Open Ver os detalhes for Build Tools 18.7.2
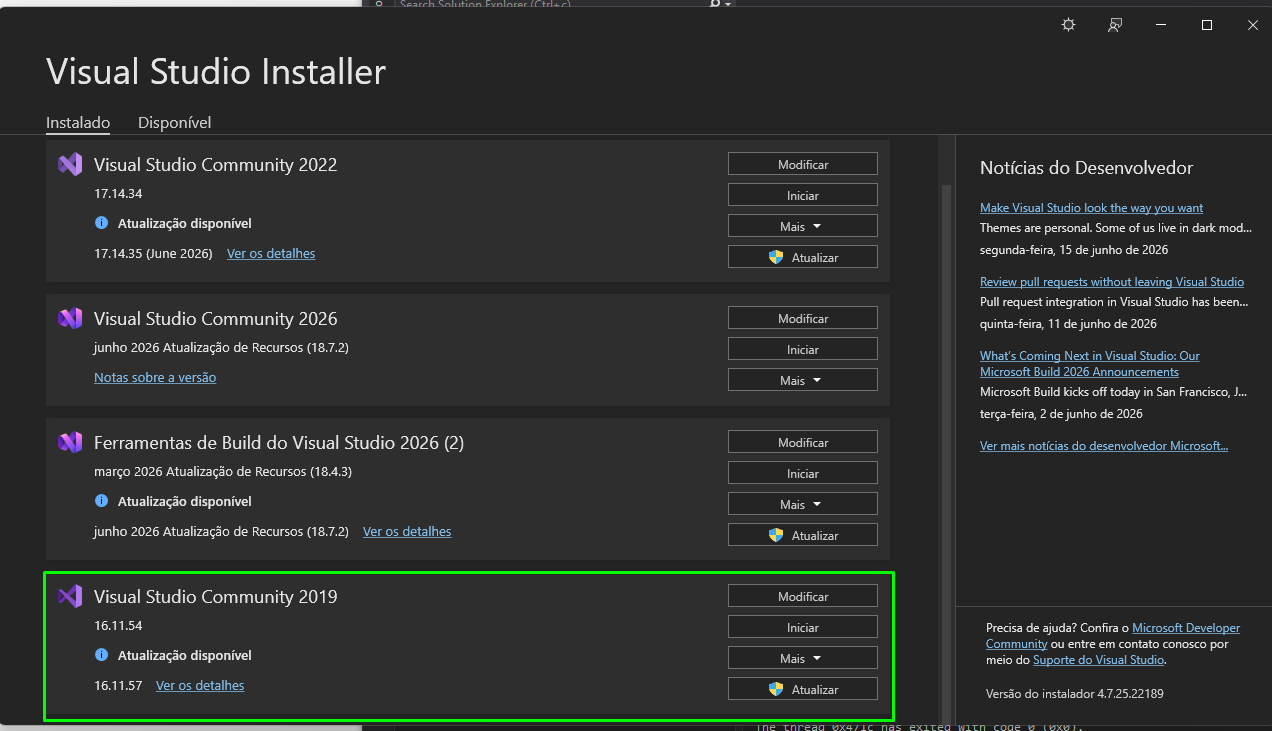1272x731 pixels. click(x=407, y=531)
